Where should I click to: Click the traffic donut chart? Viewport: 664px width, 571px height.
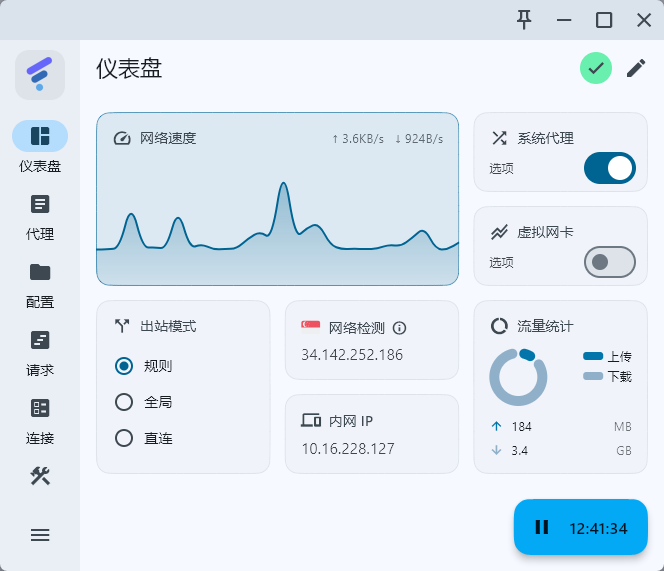[518, 377]
